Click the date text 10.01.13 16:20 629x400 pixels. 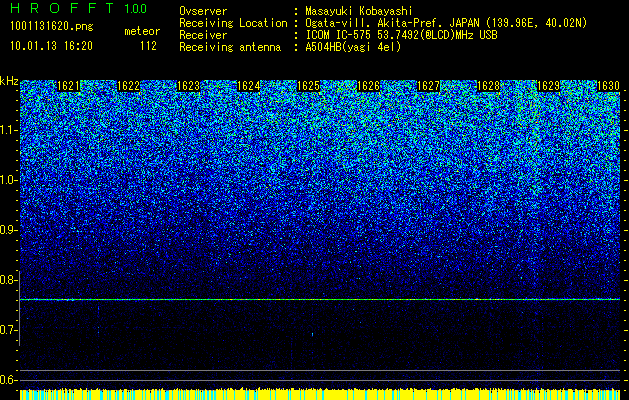[x=51, y=46]
